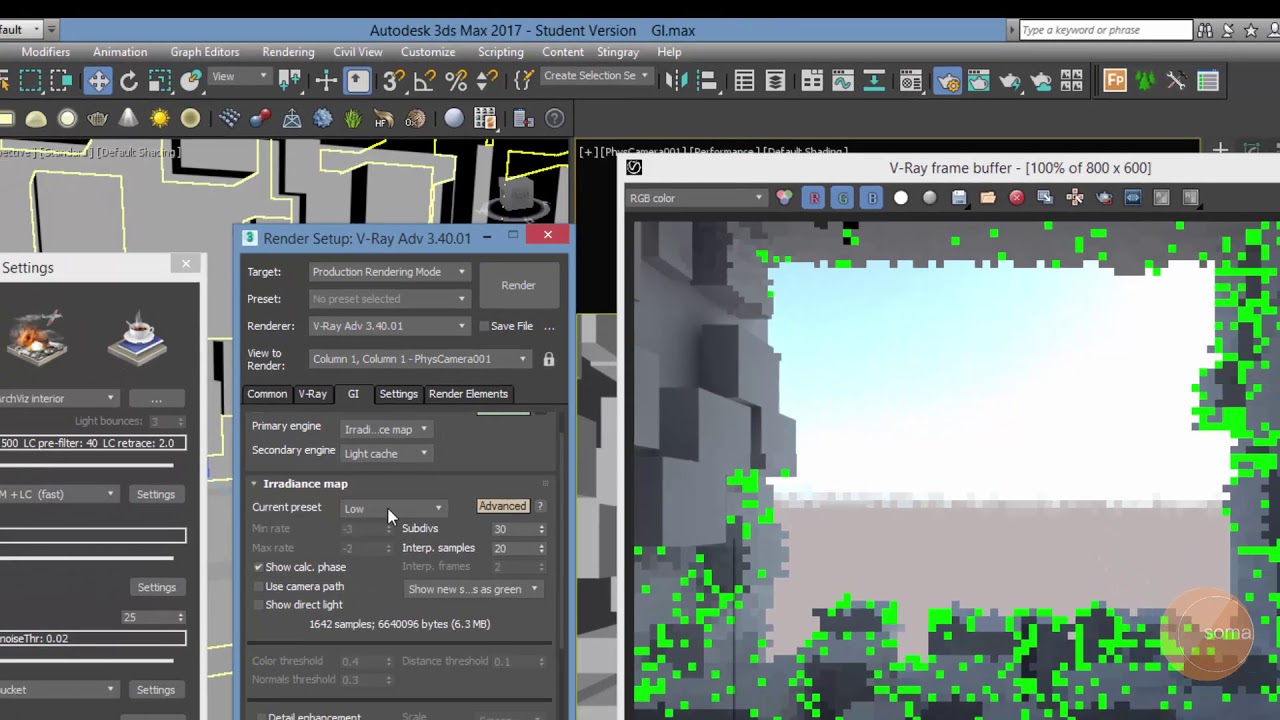Toggle the Percent Snap icon
This screenshot has height=720, width=1280.
coord(456,81)
